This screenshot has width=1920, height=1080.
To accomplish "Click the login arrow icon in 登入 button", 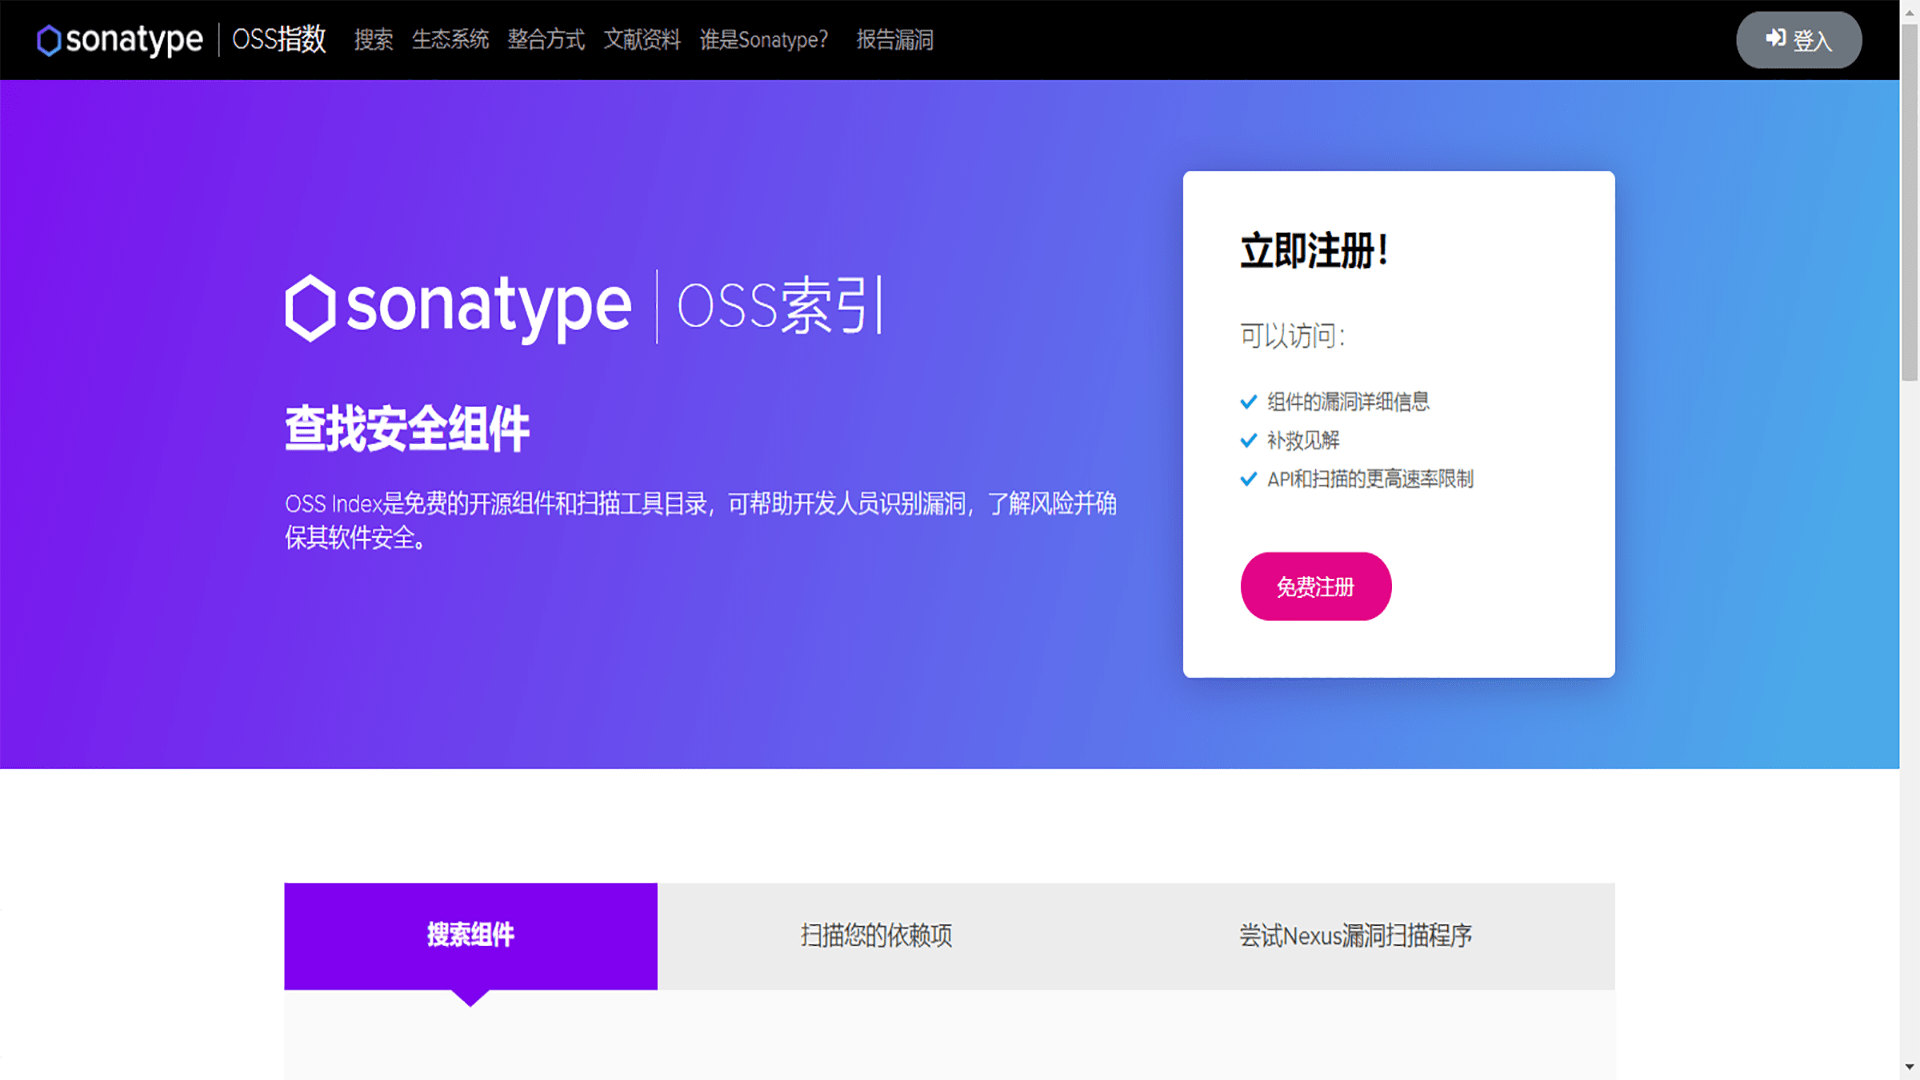I will (x=1775, y=38).
